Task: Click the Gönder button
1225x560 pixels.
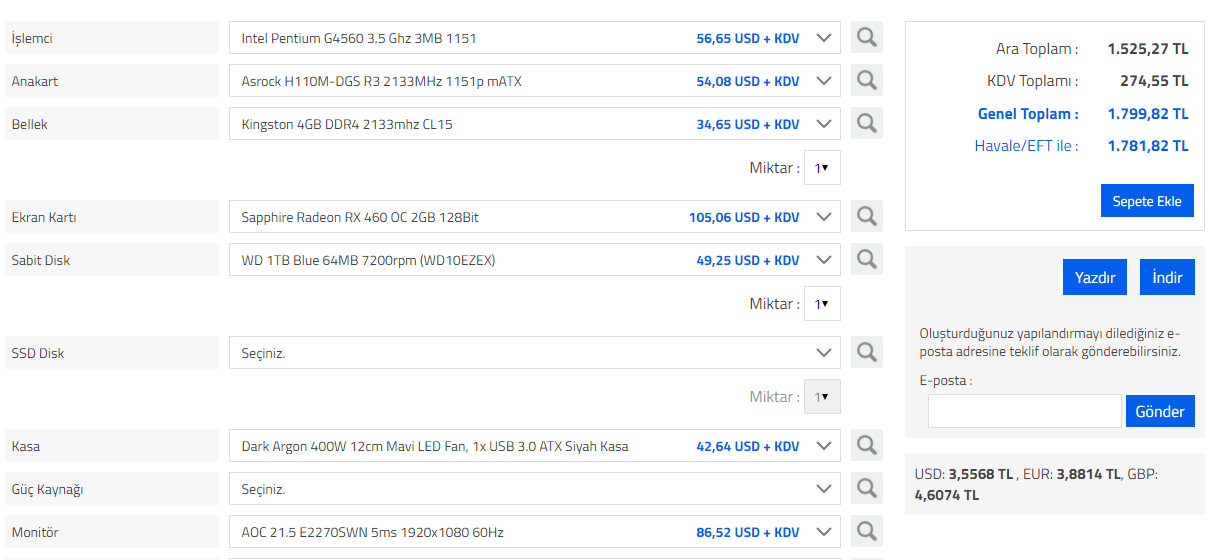Action: pos(1160,411)
